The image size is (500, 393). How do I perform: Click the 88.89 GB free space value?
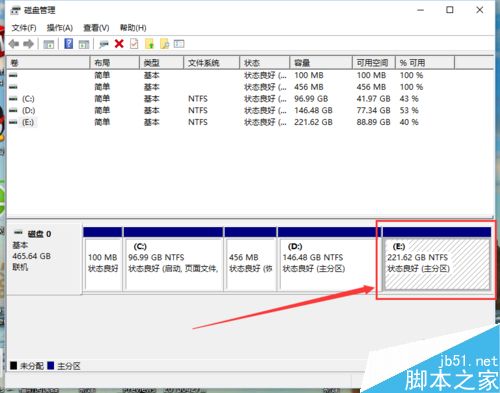pos(373,122)
